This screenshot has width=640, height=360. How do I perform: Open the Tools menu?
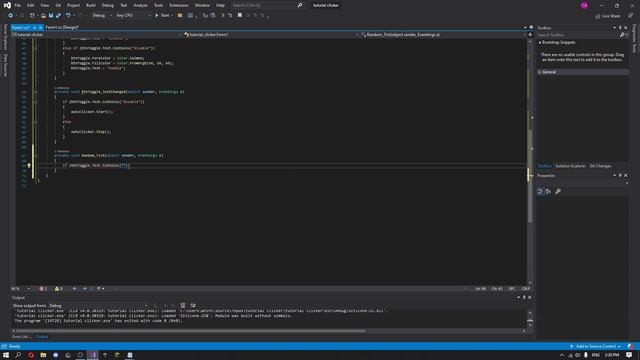click(x=158, y=5)
